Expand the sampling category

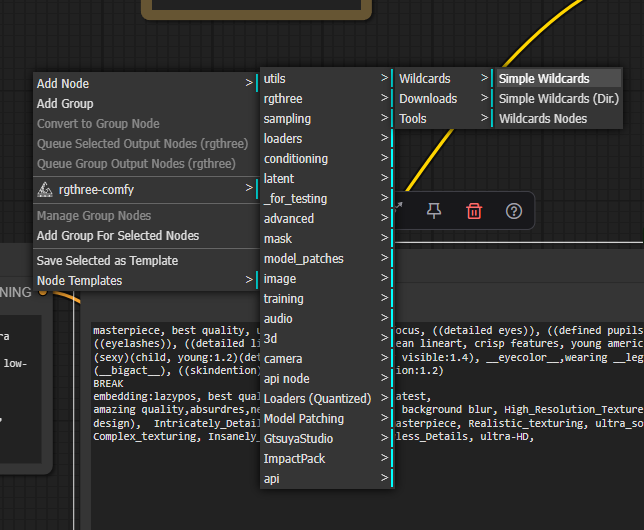(327, 119)
